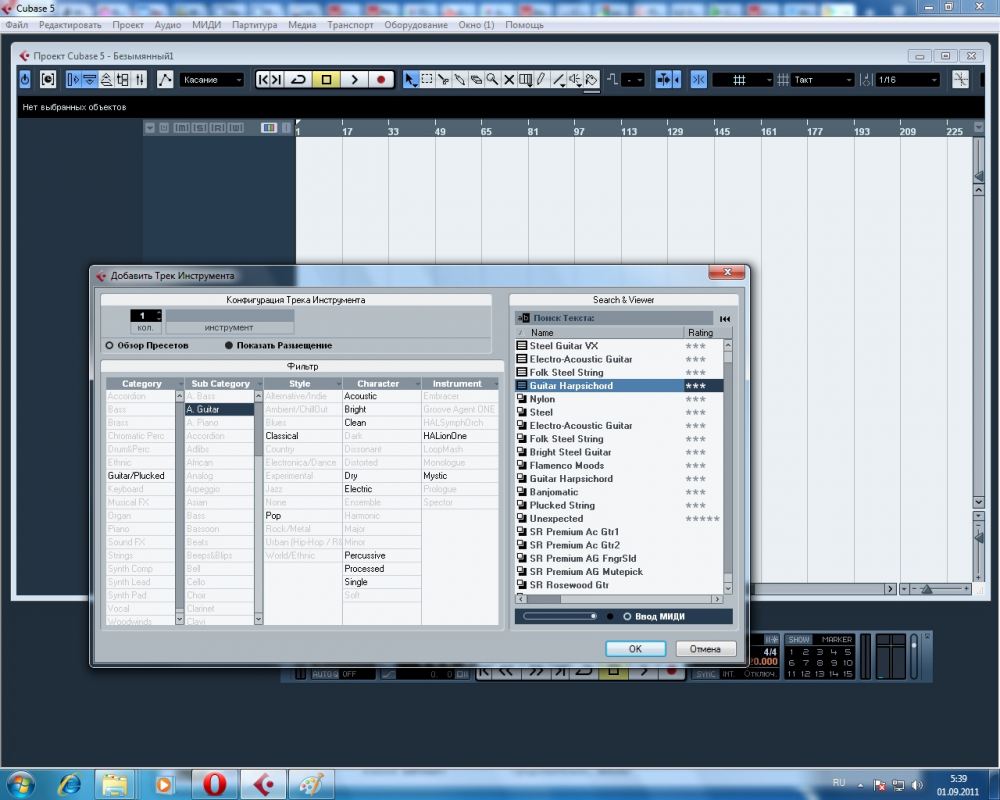Open track list header dropdown arrow
This screenshot has height=800, width=1000.
click(149, 128)
